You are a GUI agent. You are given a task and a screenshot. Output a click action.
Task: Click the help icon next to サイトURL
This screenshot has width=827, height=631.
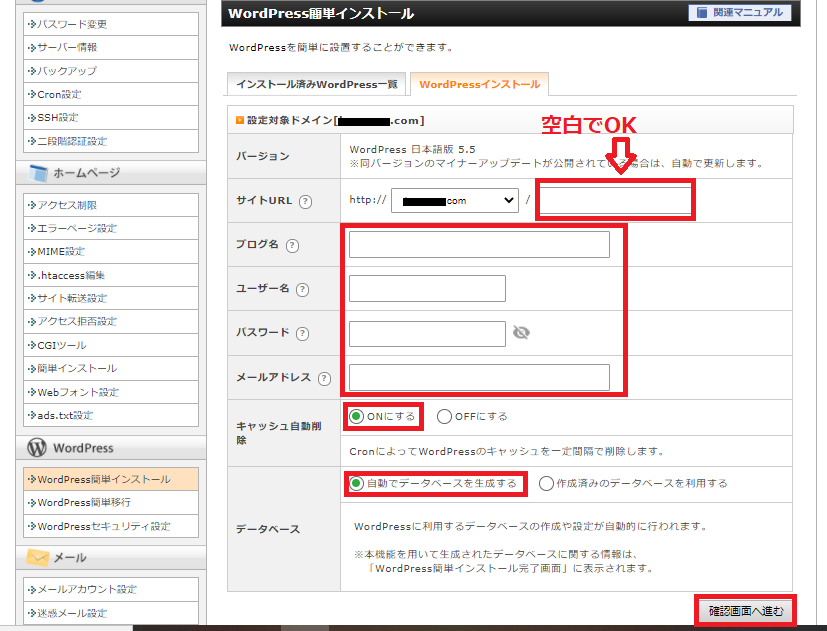[305, 202]
